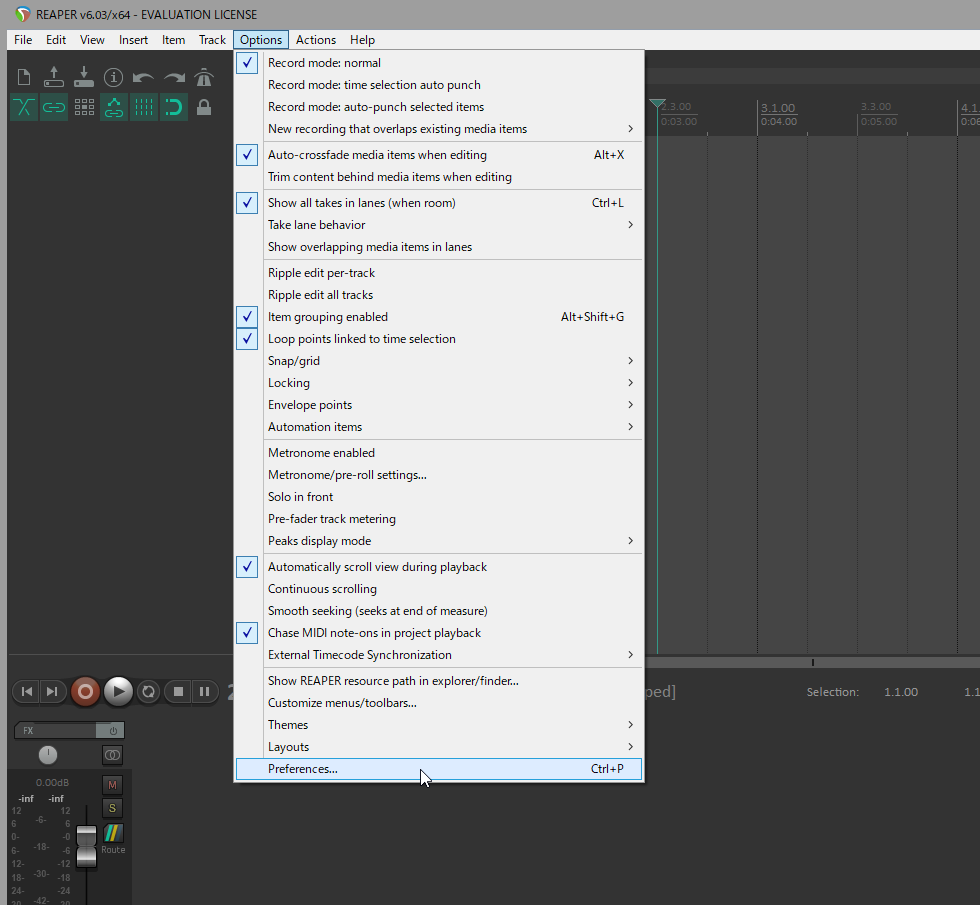
Task: Click the master FX button
Action: tap(56, 730)
